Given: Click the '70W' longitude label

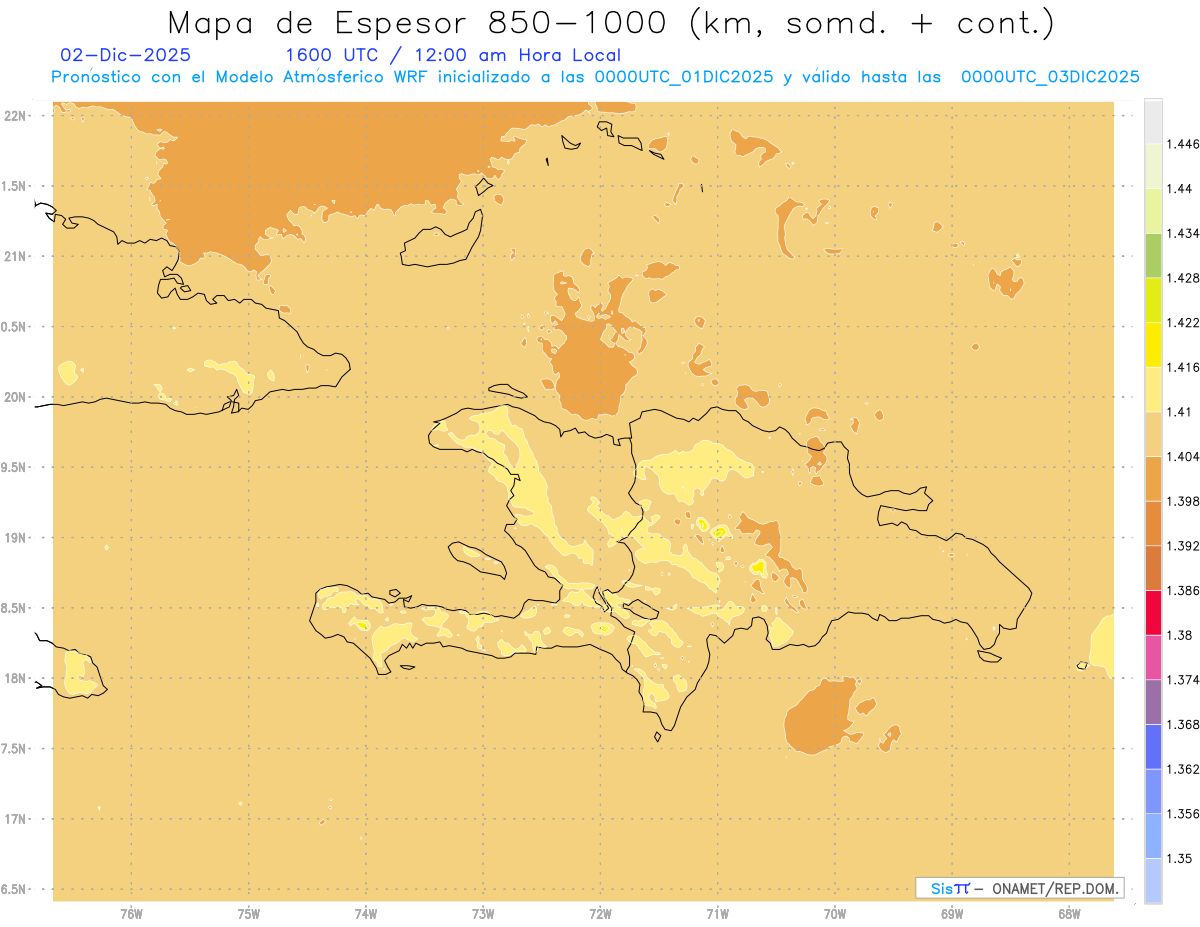Looking at the screenshot, I should click(835, 914).
